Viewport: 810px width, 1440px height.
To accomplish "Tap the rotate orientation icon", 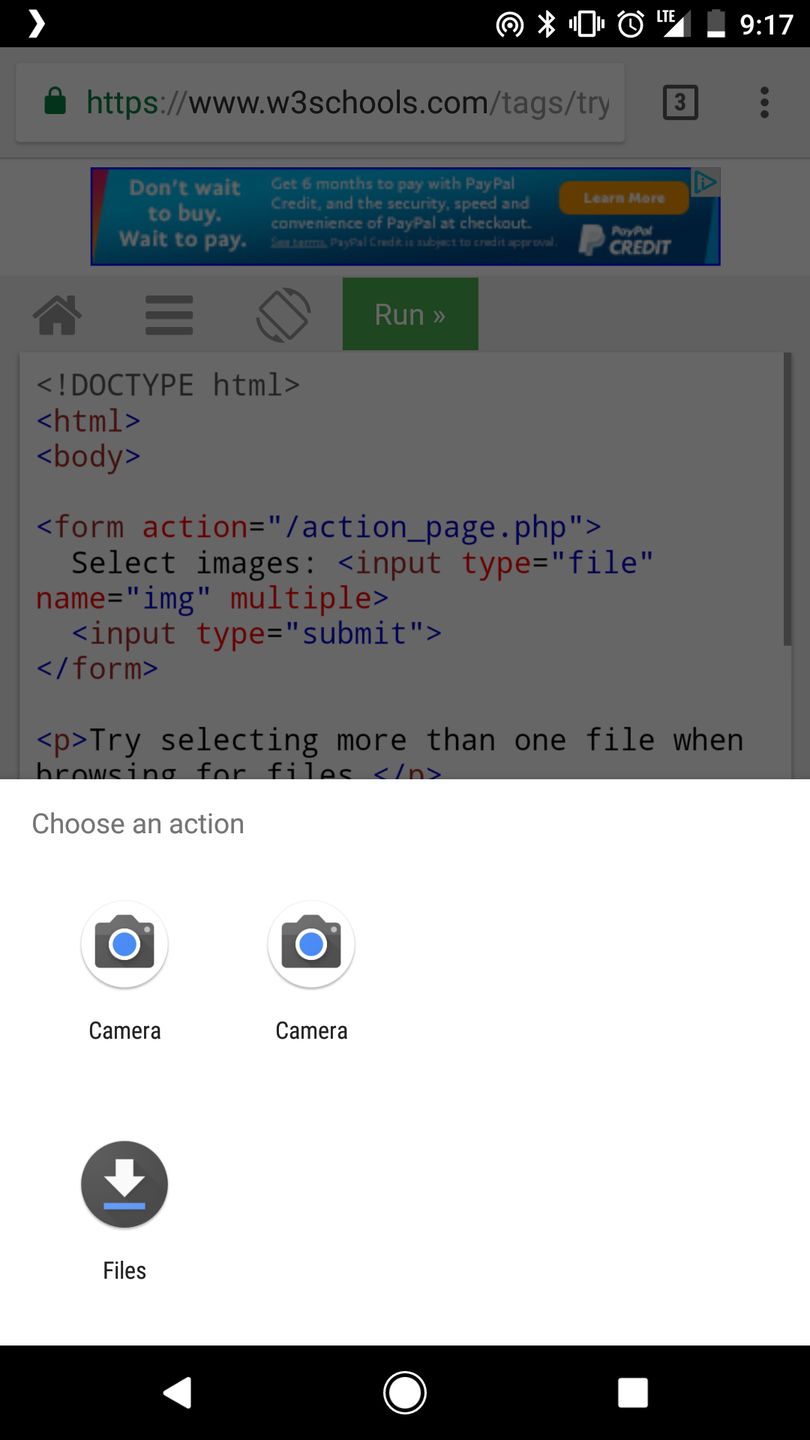I will point(283,314).
